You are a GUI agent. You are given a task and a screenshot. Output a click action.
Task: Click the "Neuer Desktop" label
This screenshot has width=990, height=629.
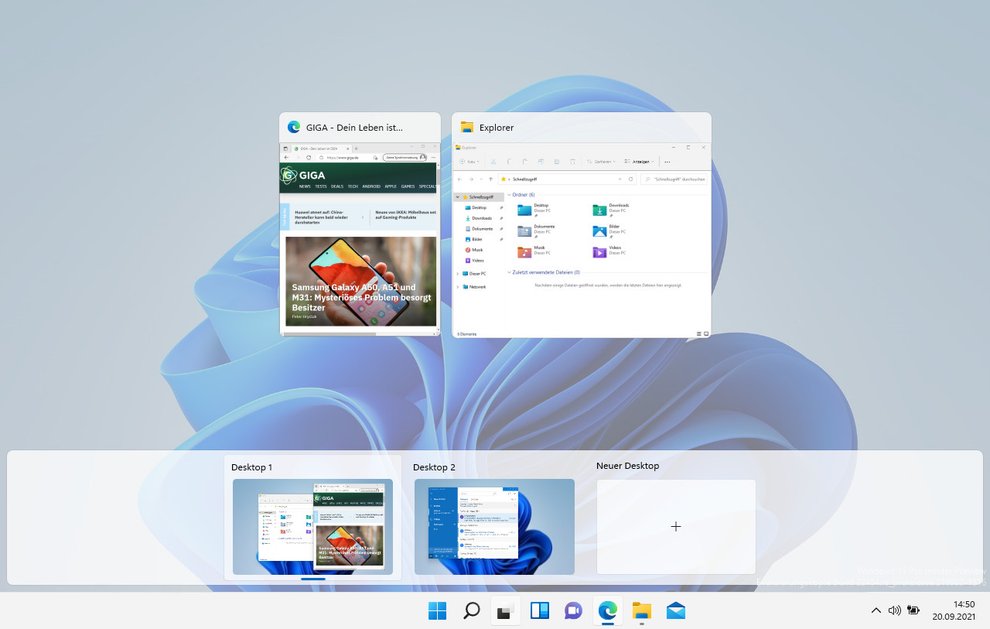(x=628, y=465)
